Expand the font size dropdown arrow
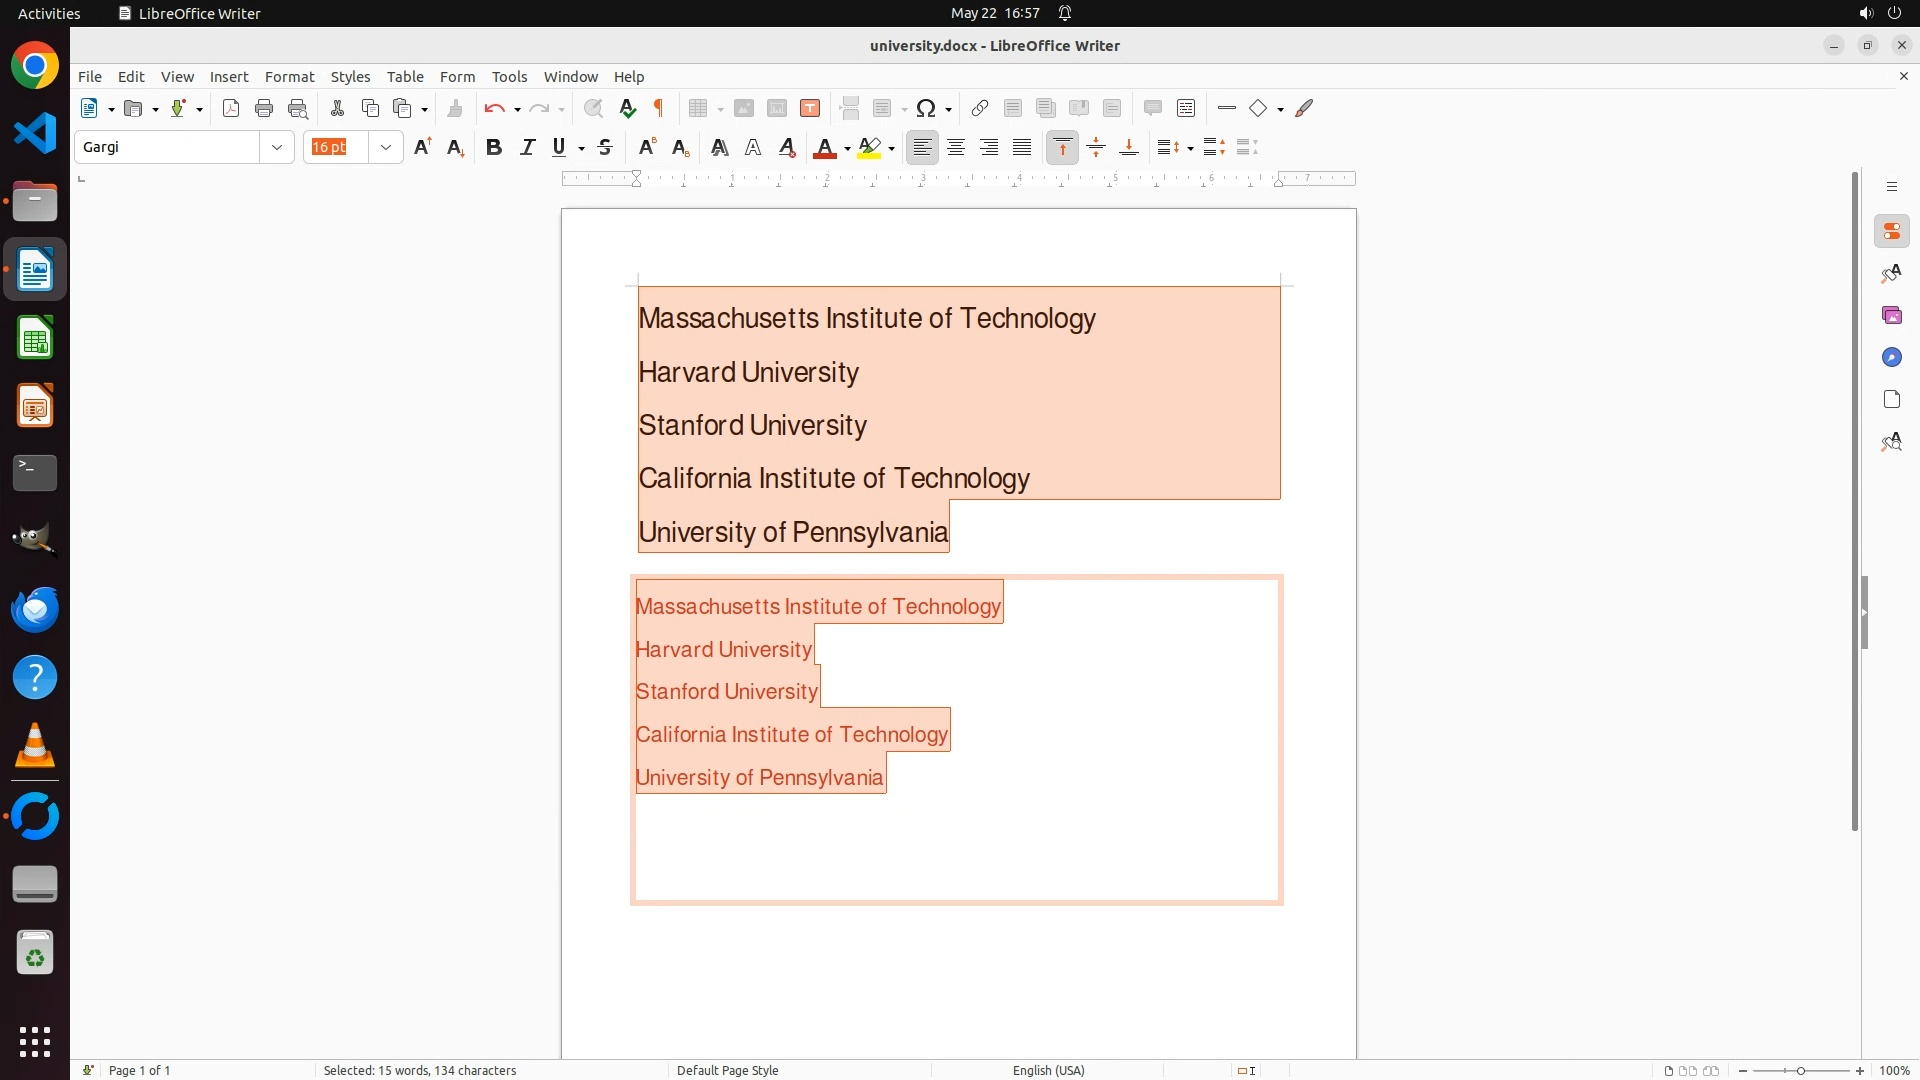Image resolution: width=1920 pixels, height=1080 pixels. (386, 148)
